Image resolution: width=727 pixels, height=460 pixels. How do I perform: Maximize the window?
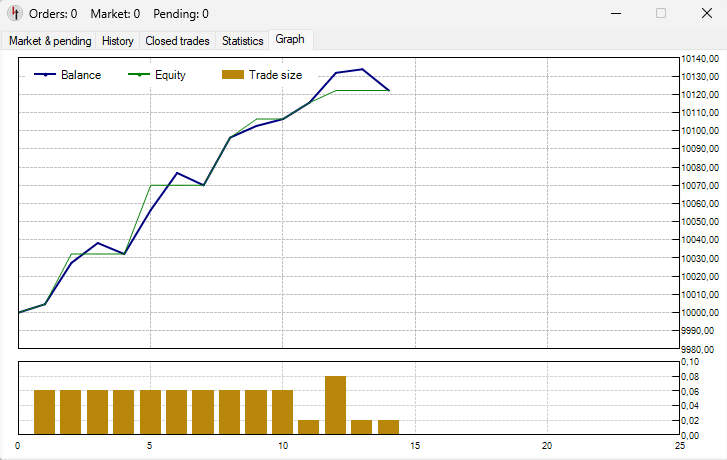tap(660, 14)
